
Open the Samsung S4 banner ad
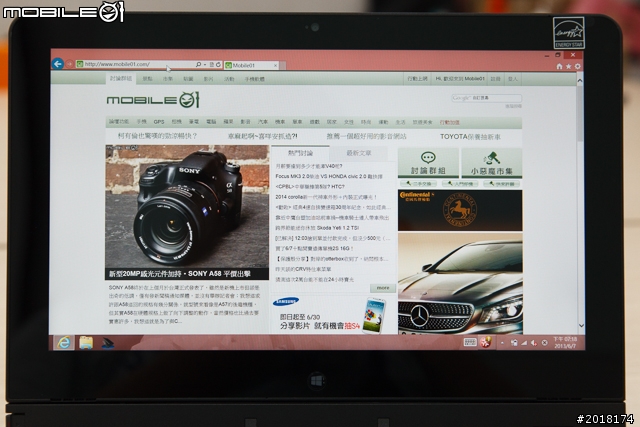(x=332, y=314)
